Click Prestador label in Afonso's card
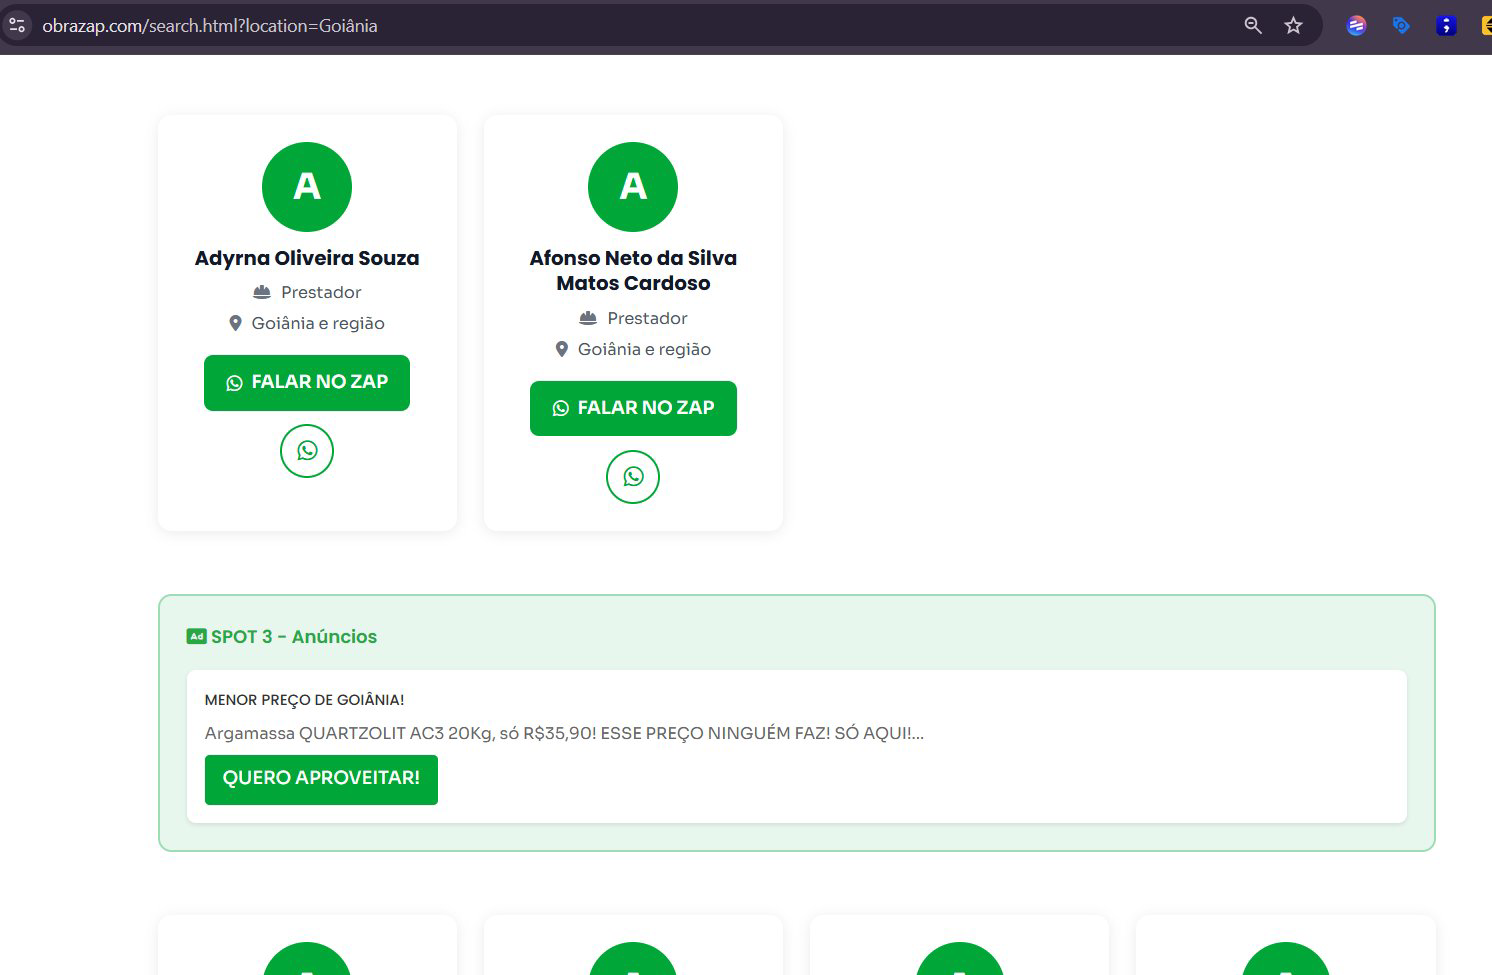The image size is (1492, 975). tap(647, 318)
